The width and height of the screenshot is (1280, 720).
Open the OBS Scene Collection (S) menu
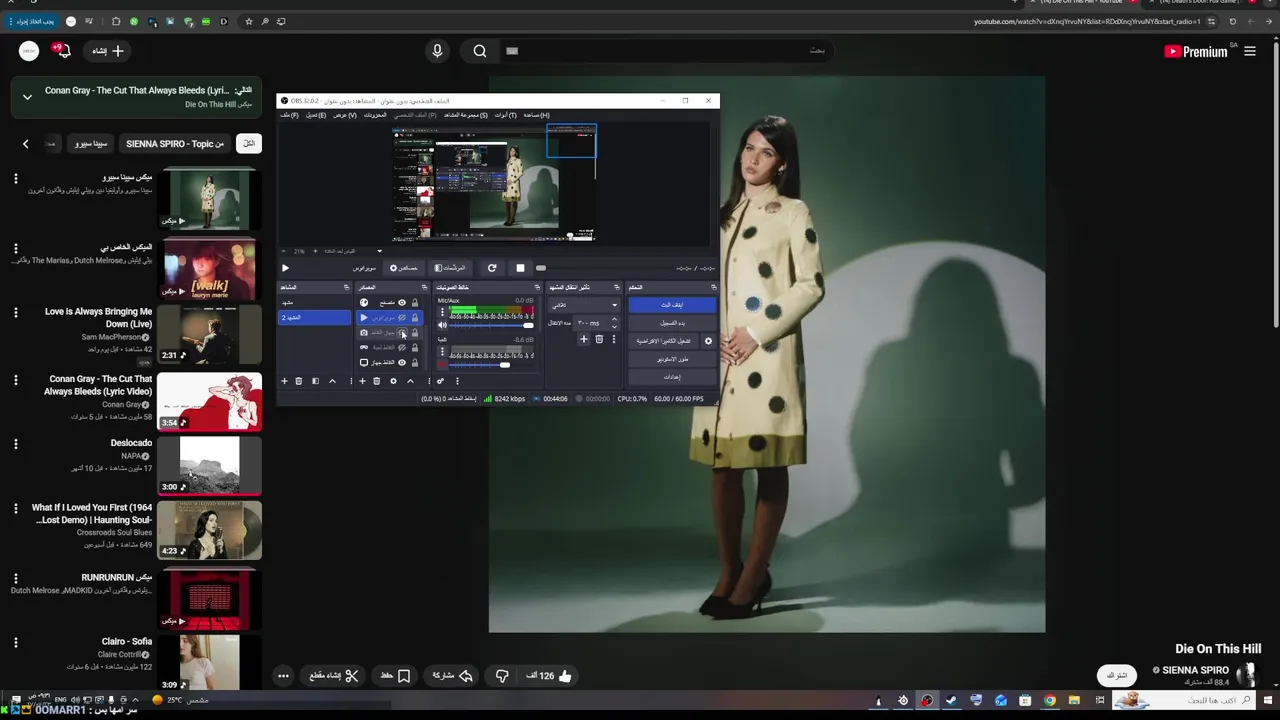coord(466,115)
